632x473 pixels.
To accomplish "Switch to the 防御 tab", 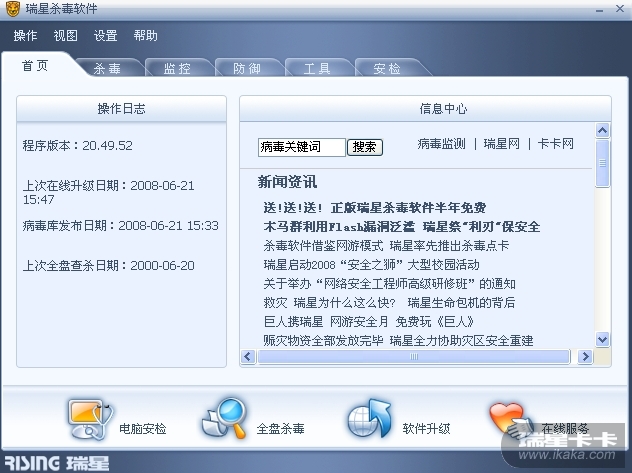I will [247, 68].
